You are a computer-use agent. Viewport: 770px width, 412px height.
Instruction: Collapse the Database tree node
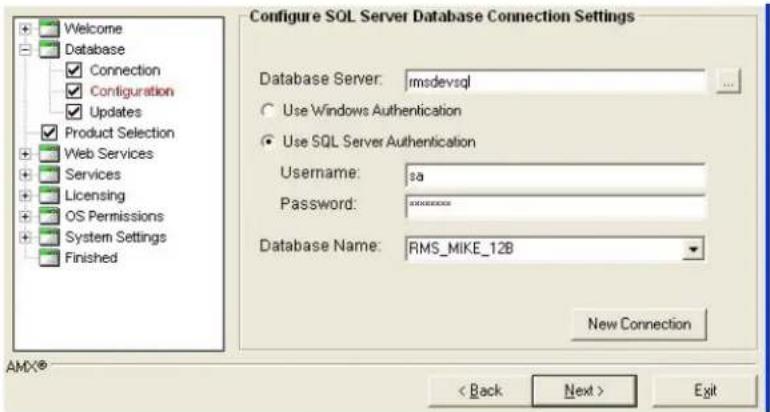pyautogui.click(x=25, y=50)
